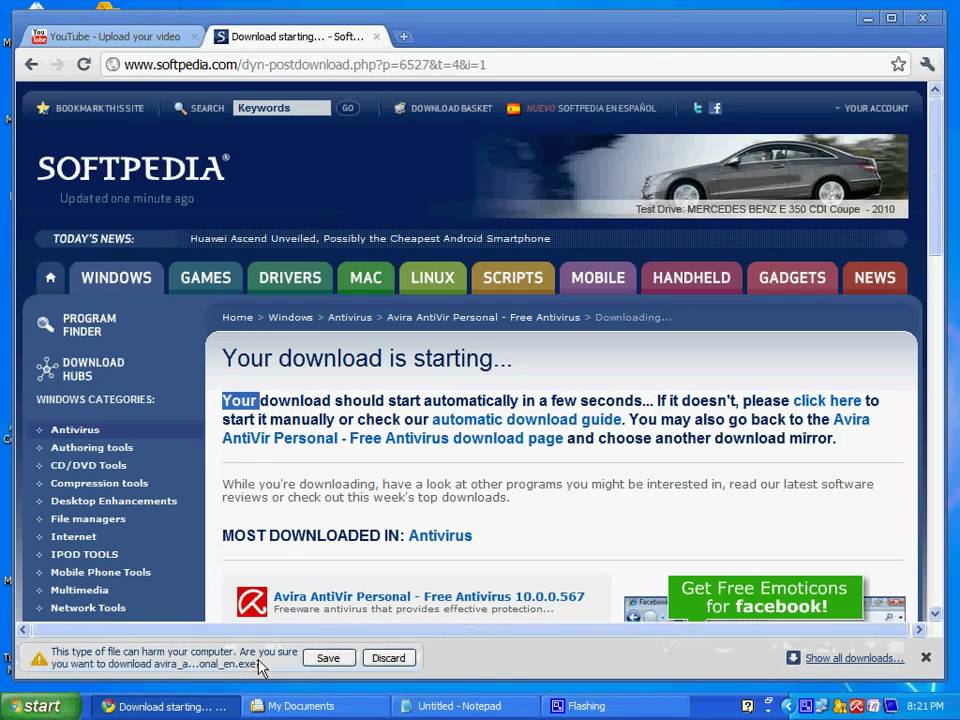Close the downloads bar

point(926,658)
